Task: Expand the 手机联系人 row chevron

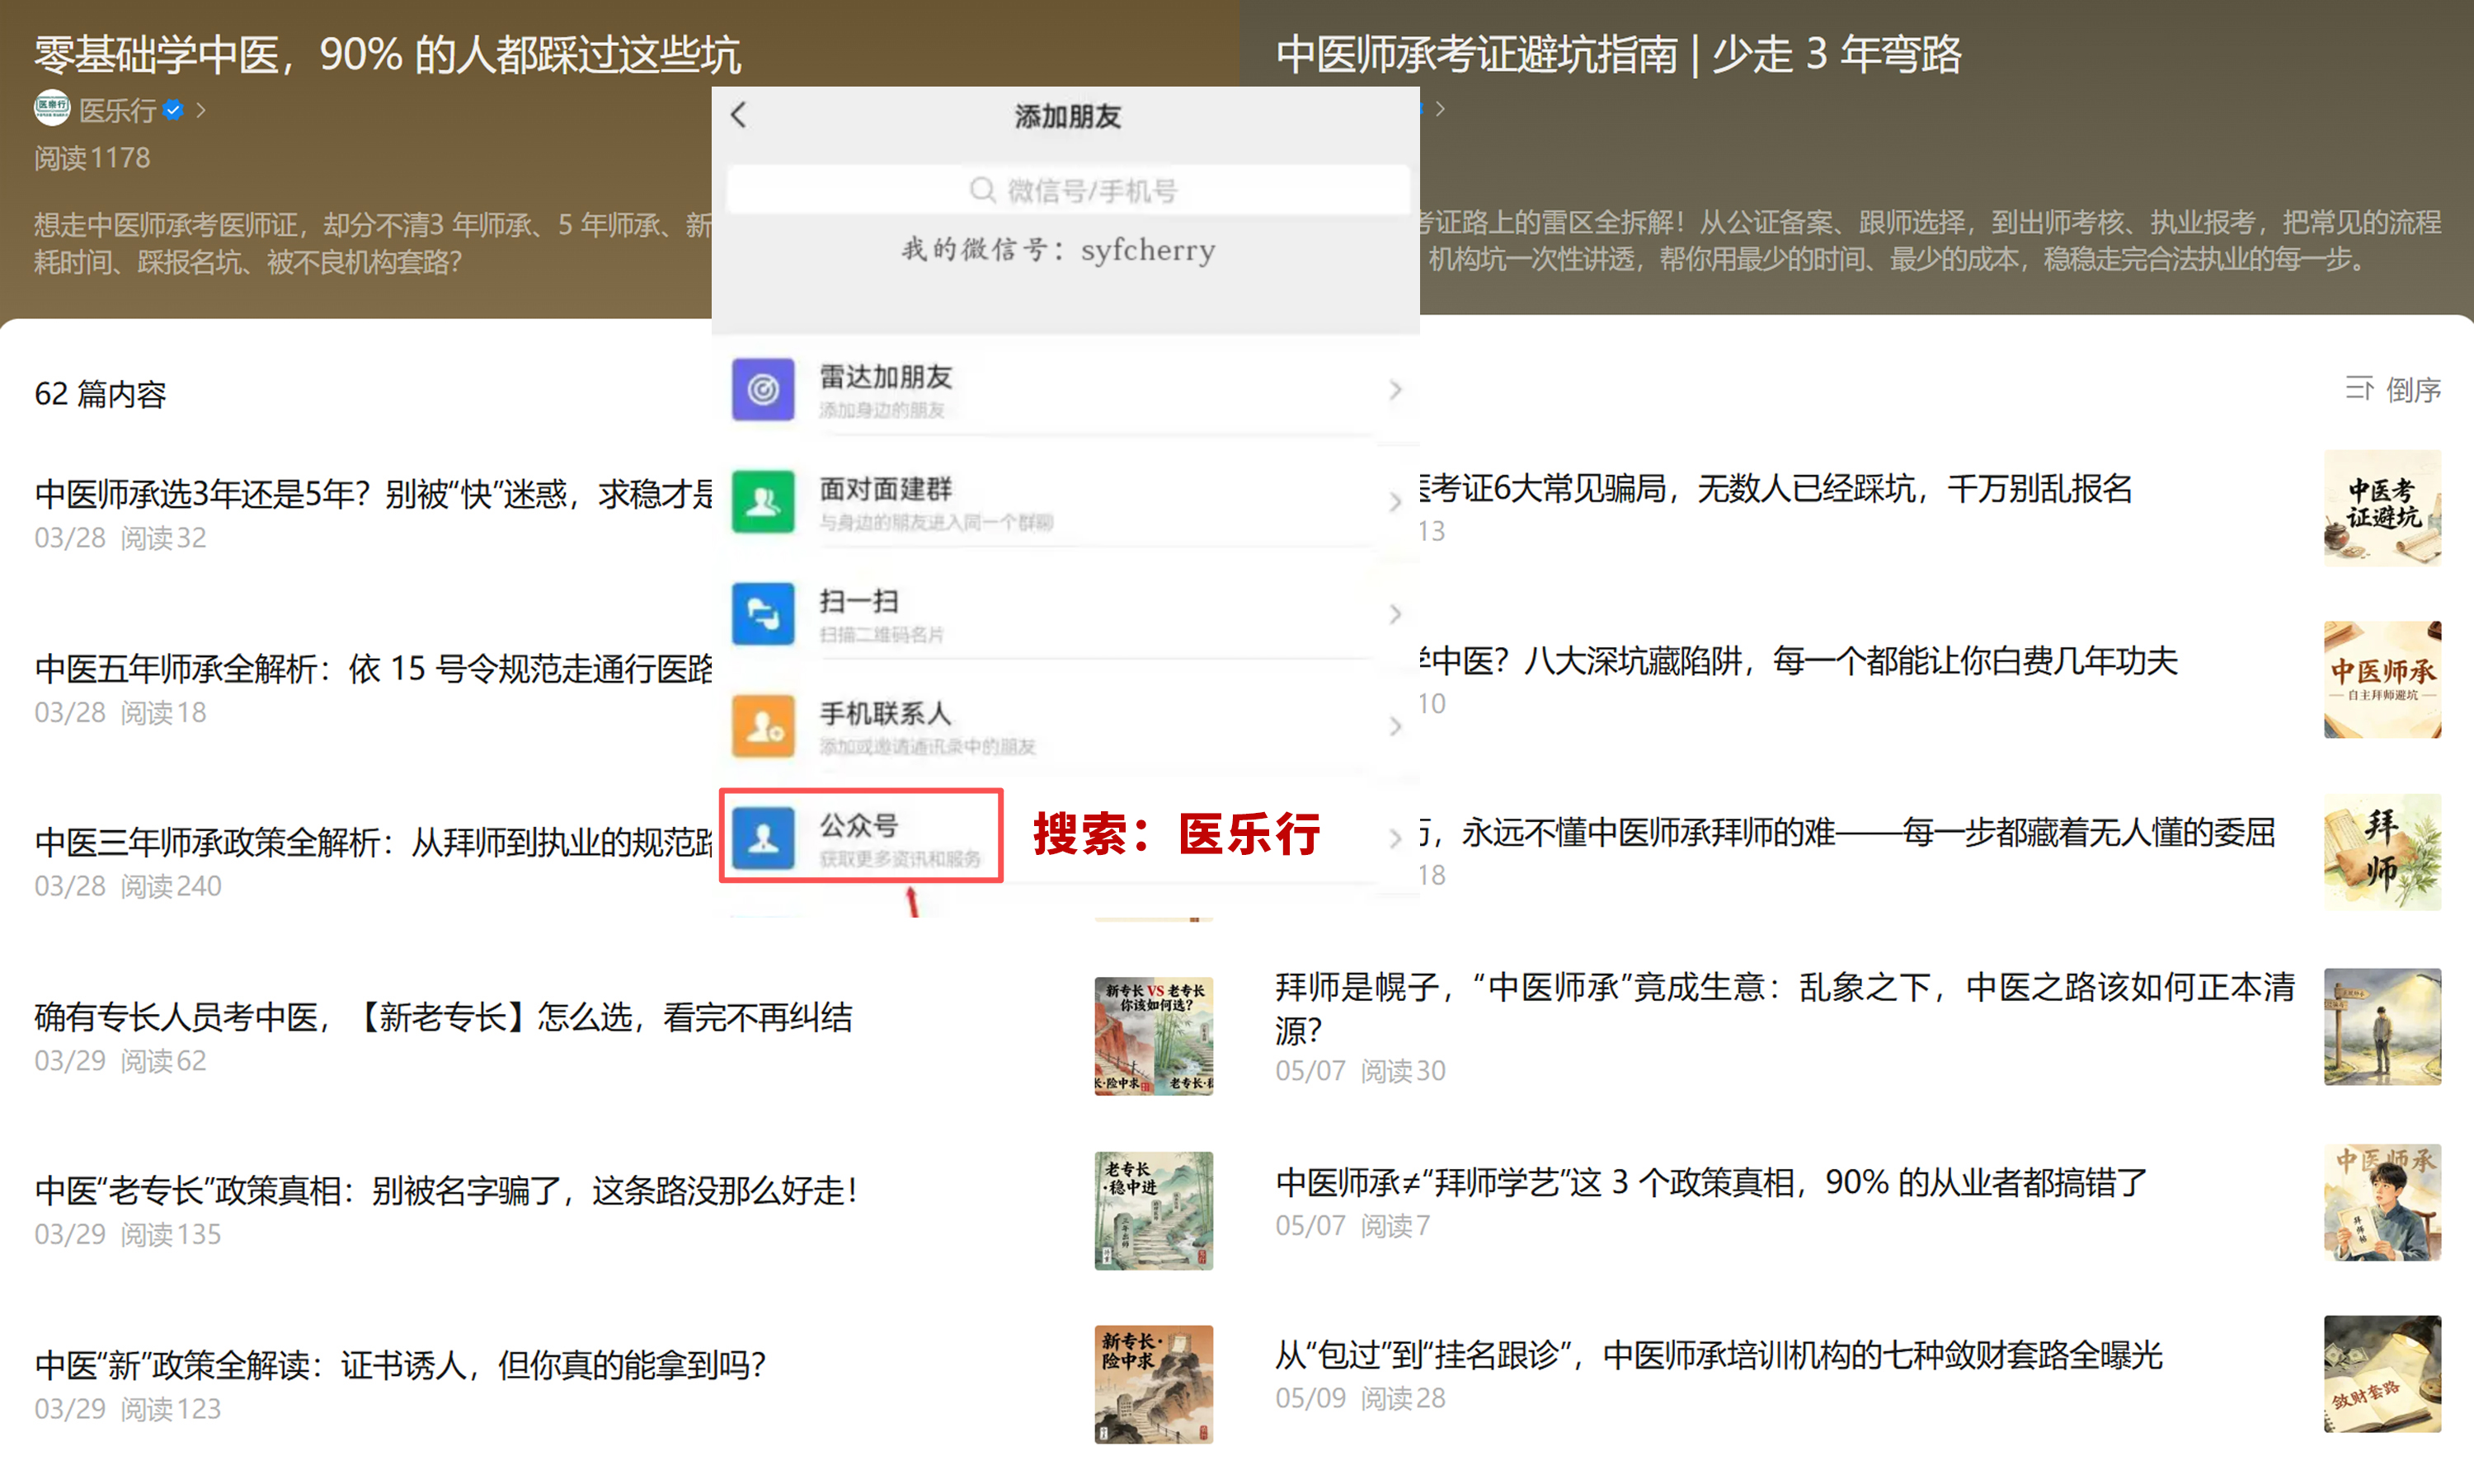Action: coord(1395,726)
